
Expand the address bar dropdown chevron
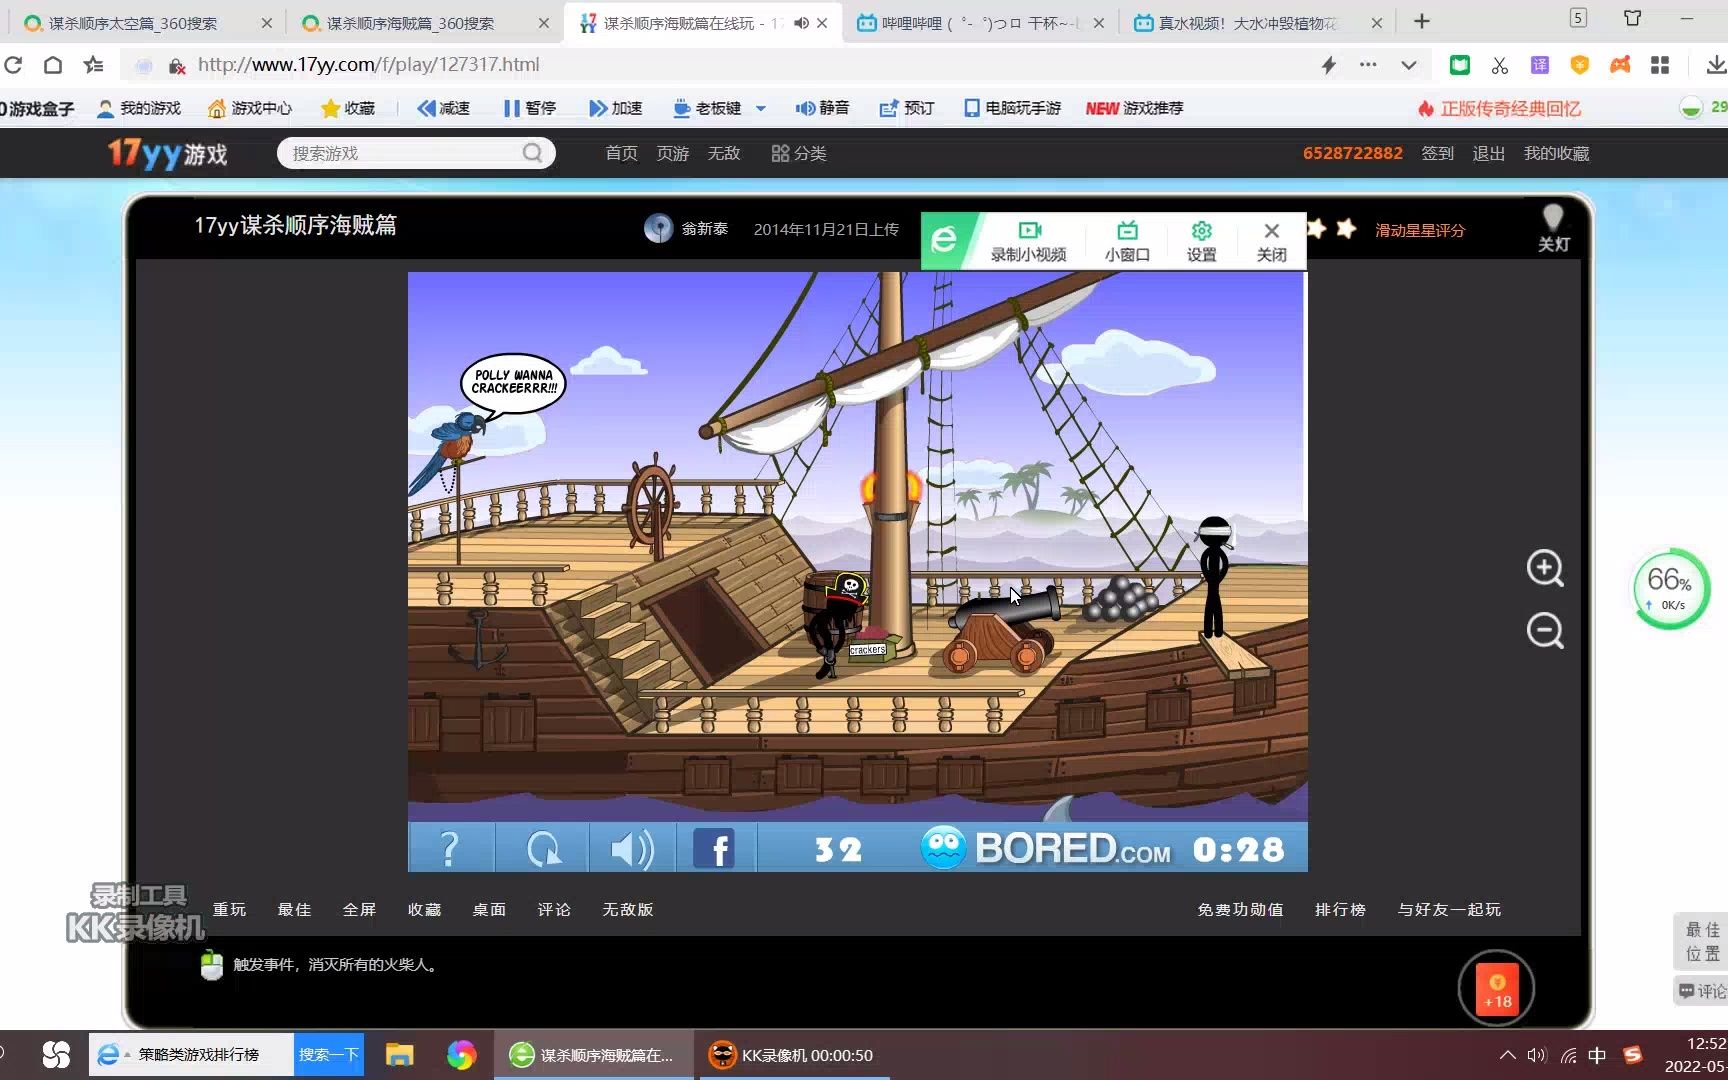click(x=1409, y=66)
